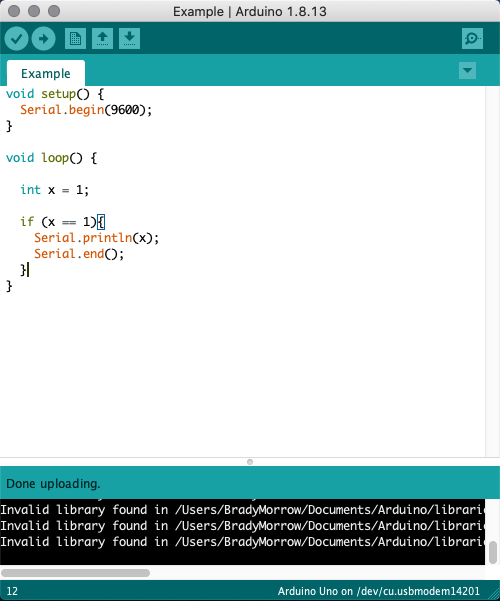The width and height of the screenshot is (500, 601).
Task: Click on 'Serial.println(x);' line
Action: [x=96, y=238]
